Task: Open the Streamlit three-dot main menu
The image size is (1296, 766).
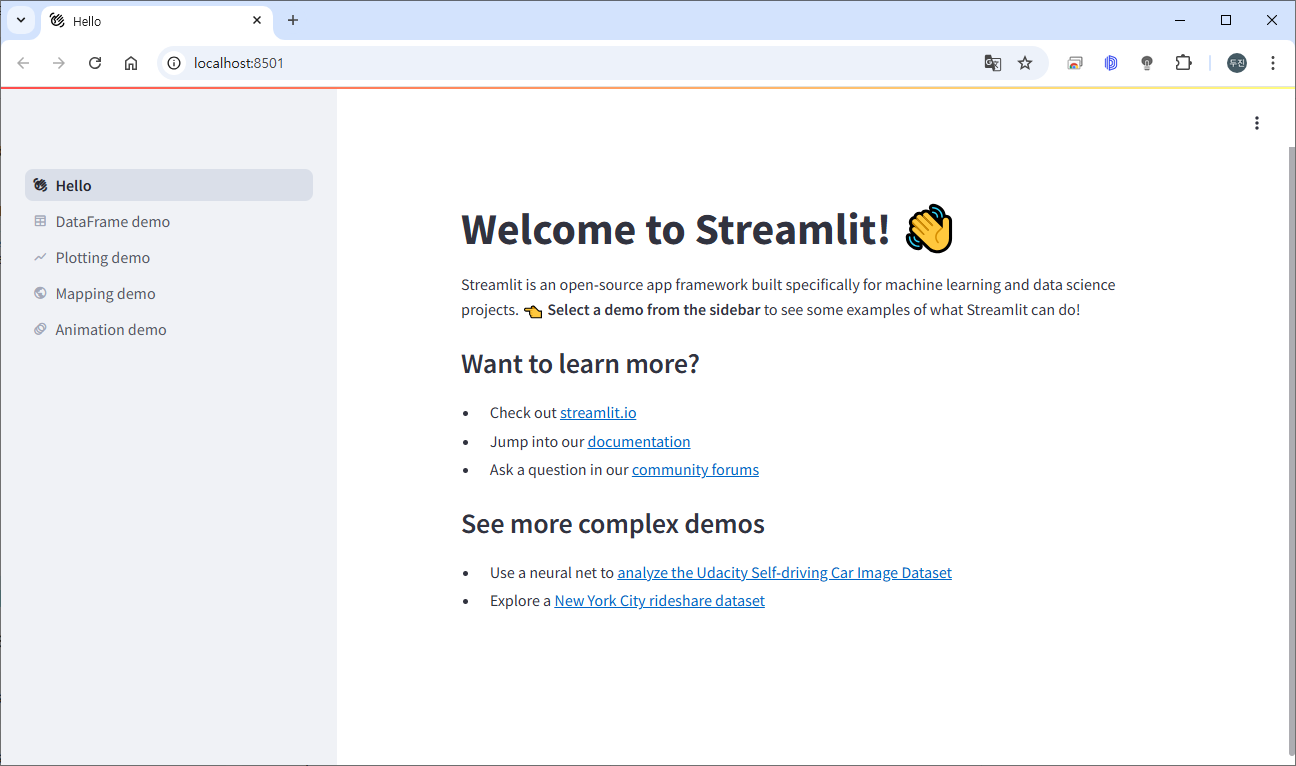Action: (1256, 123)
